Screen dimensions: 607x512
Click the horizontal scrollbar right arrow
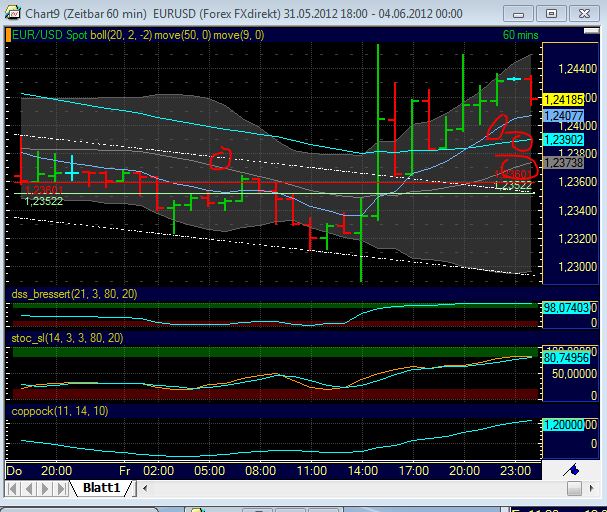[592, 488]
